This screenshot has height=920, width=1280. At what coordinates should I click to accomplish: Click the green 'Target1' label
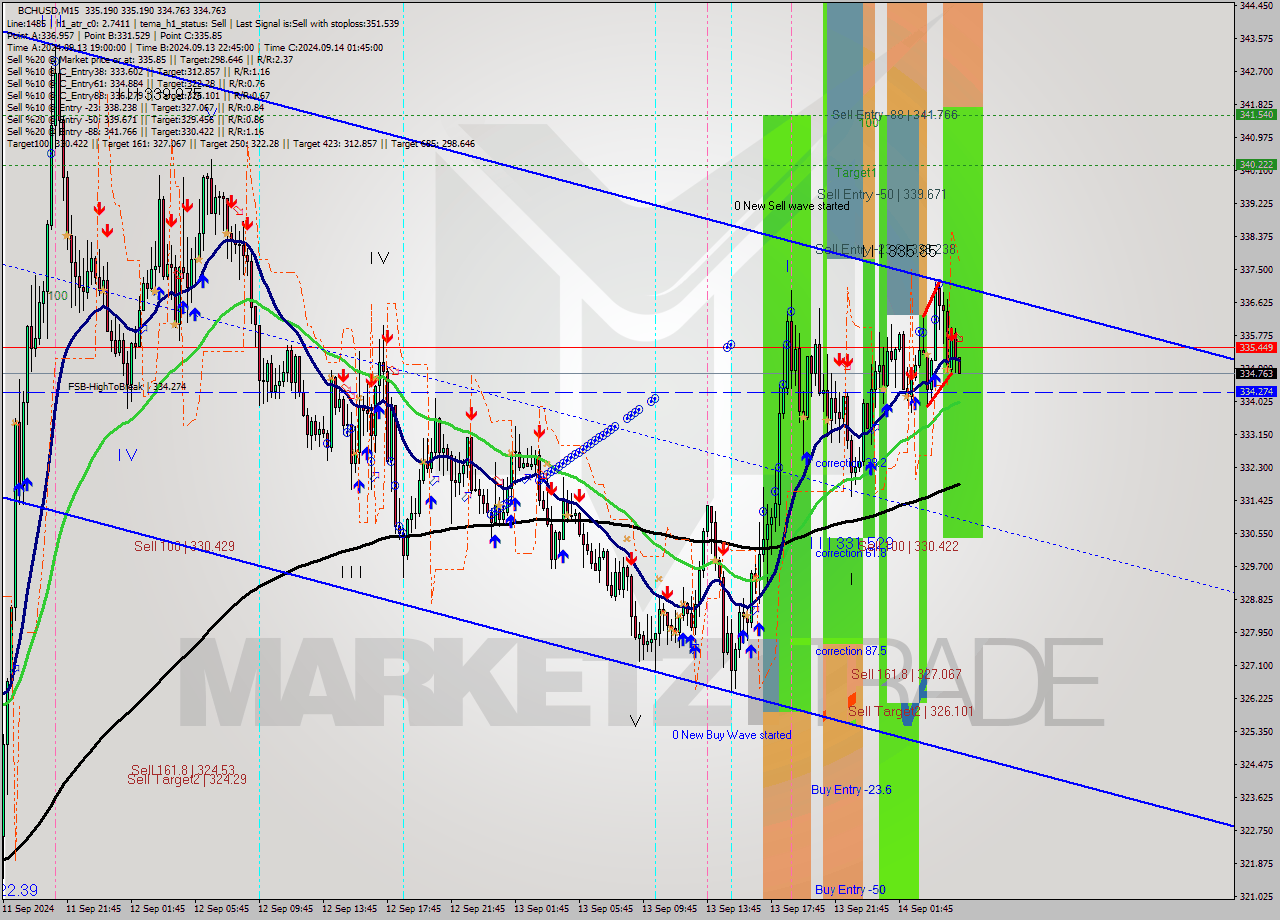855,173
